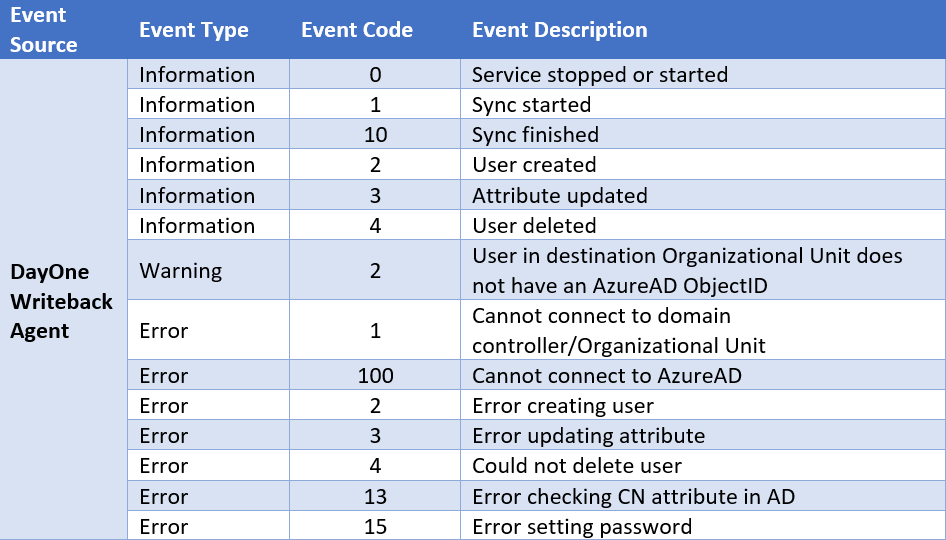Select the 'Error updating attribute' cell
Screen dimensions: 946x540
(703, 435)
